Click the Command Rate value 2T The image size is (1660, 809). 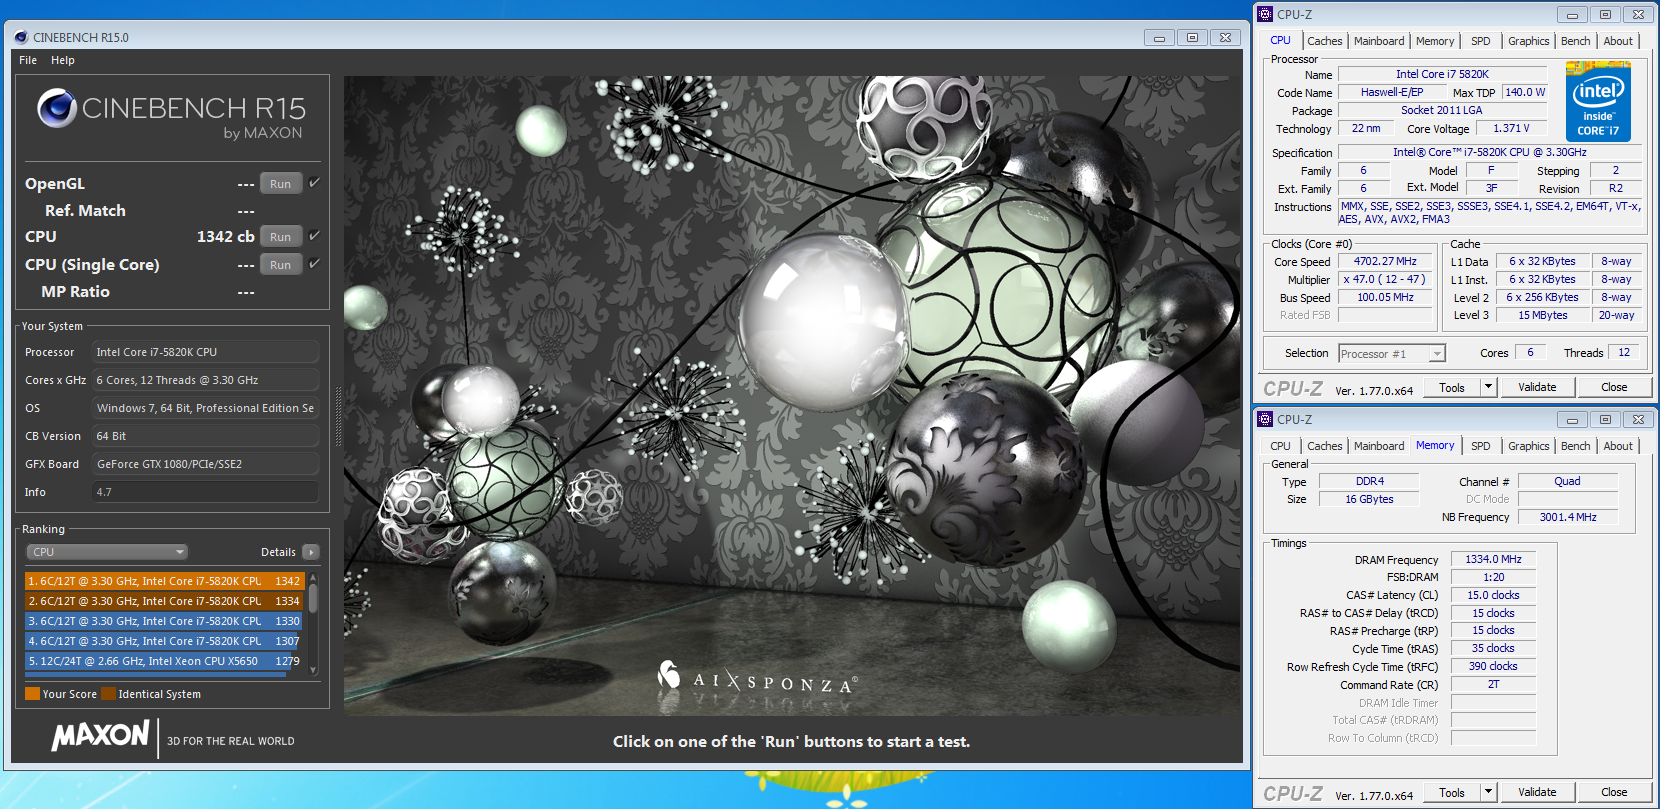(x=1493, y=685)
